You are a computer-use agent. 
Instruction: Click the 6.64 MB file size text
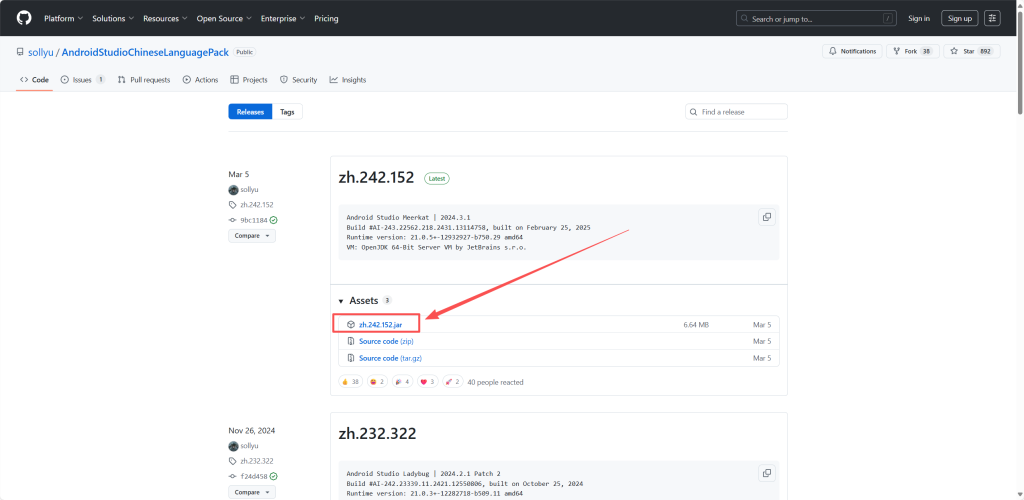(x=696, y=324)
